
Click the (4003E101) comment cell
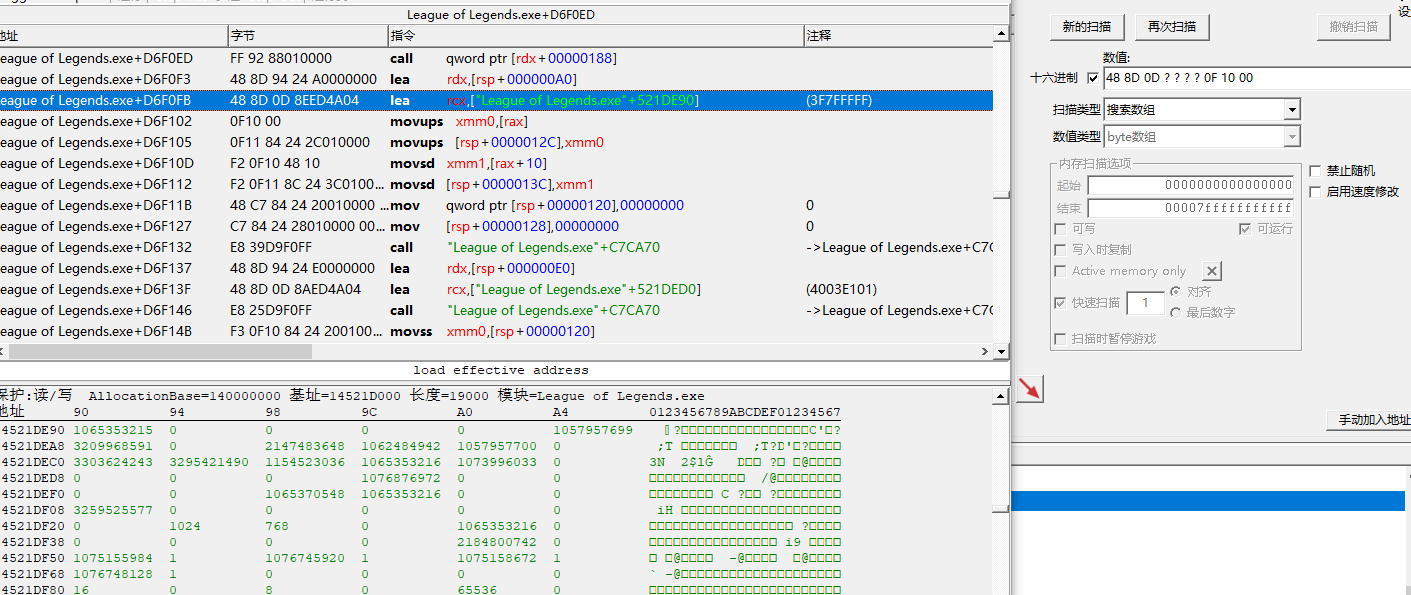point(841,289)
